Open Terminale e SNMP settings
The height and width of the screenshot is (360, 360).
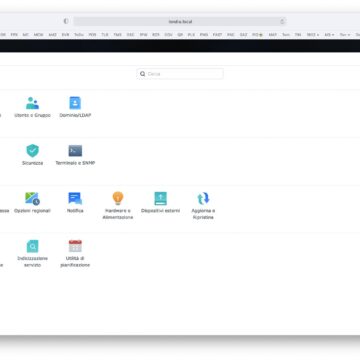(x=75, y=155)
